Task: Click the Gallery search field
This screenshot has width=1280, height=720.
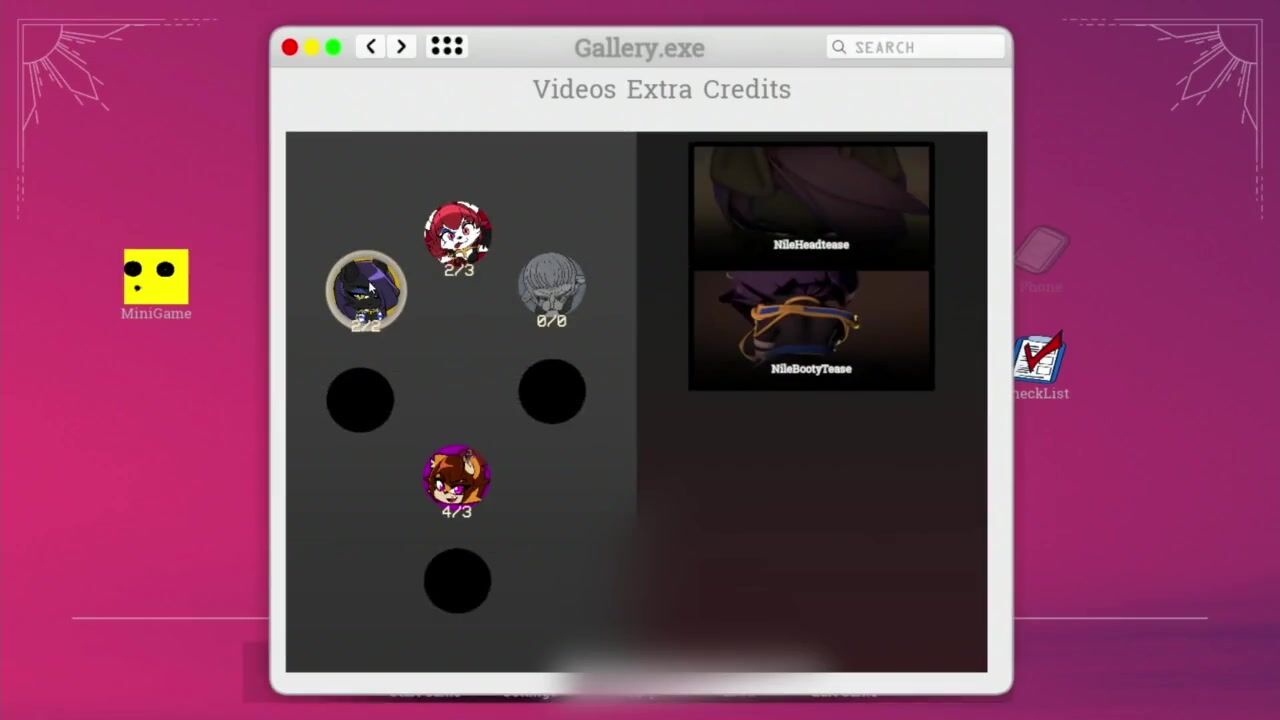Action: click(915, 47)
